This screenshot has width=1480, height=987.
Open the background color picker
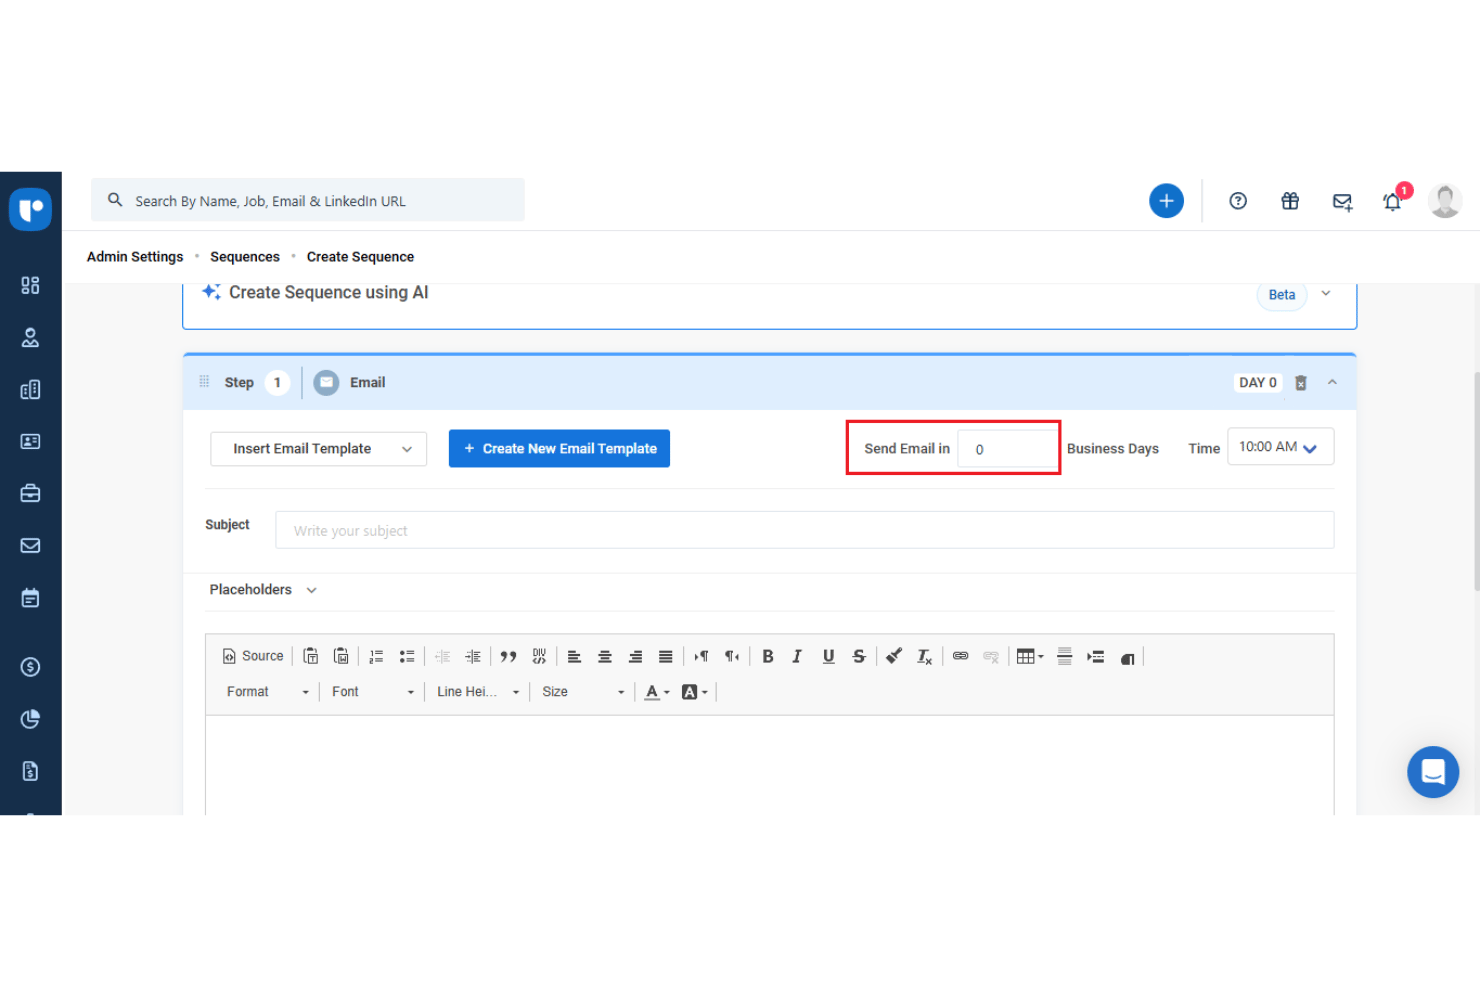point(694,692)
